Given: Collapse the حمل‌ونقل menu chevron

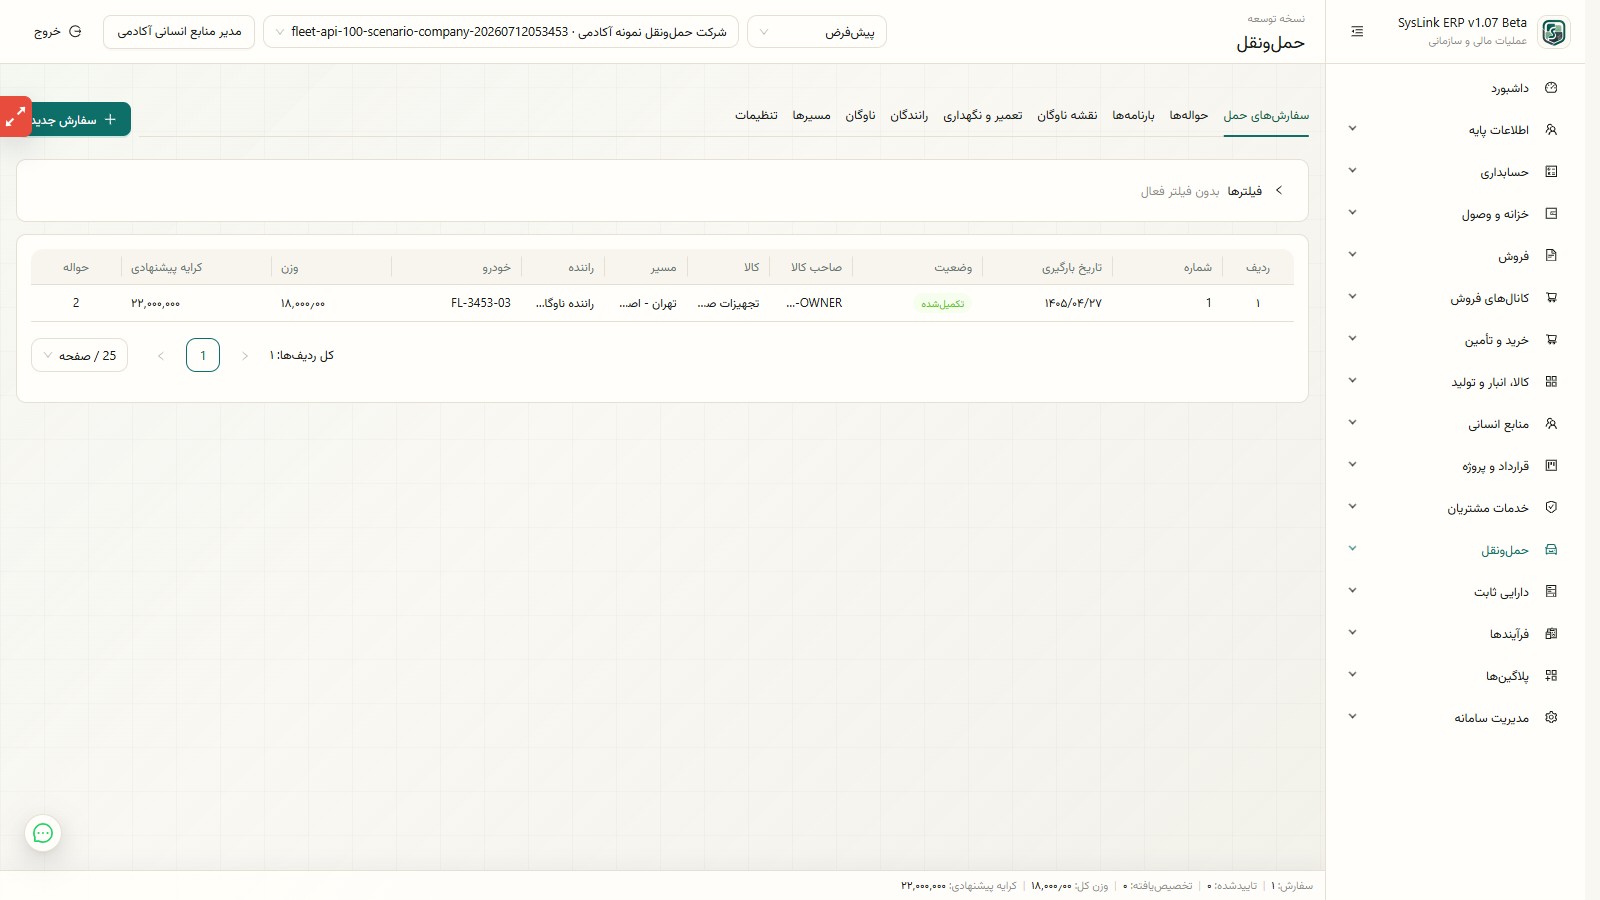Looking at the screenshot, I should [1352, 549].
